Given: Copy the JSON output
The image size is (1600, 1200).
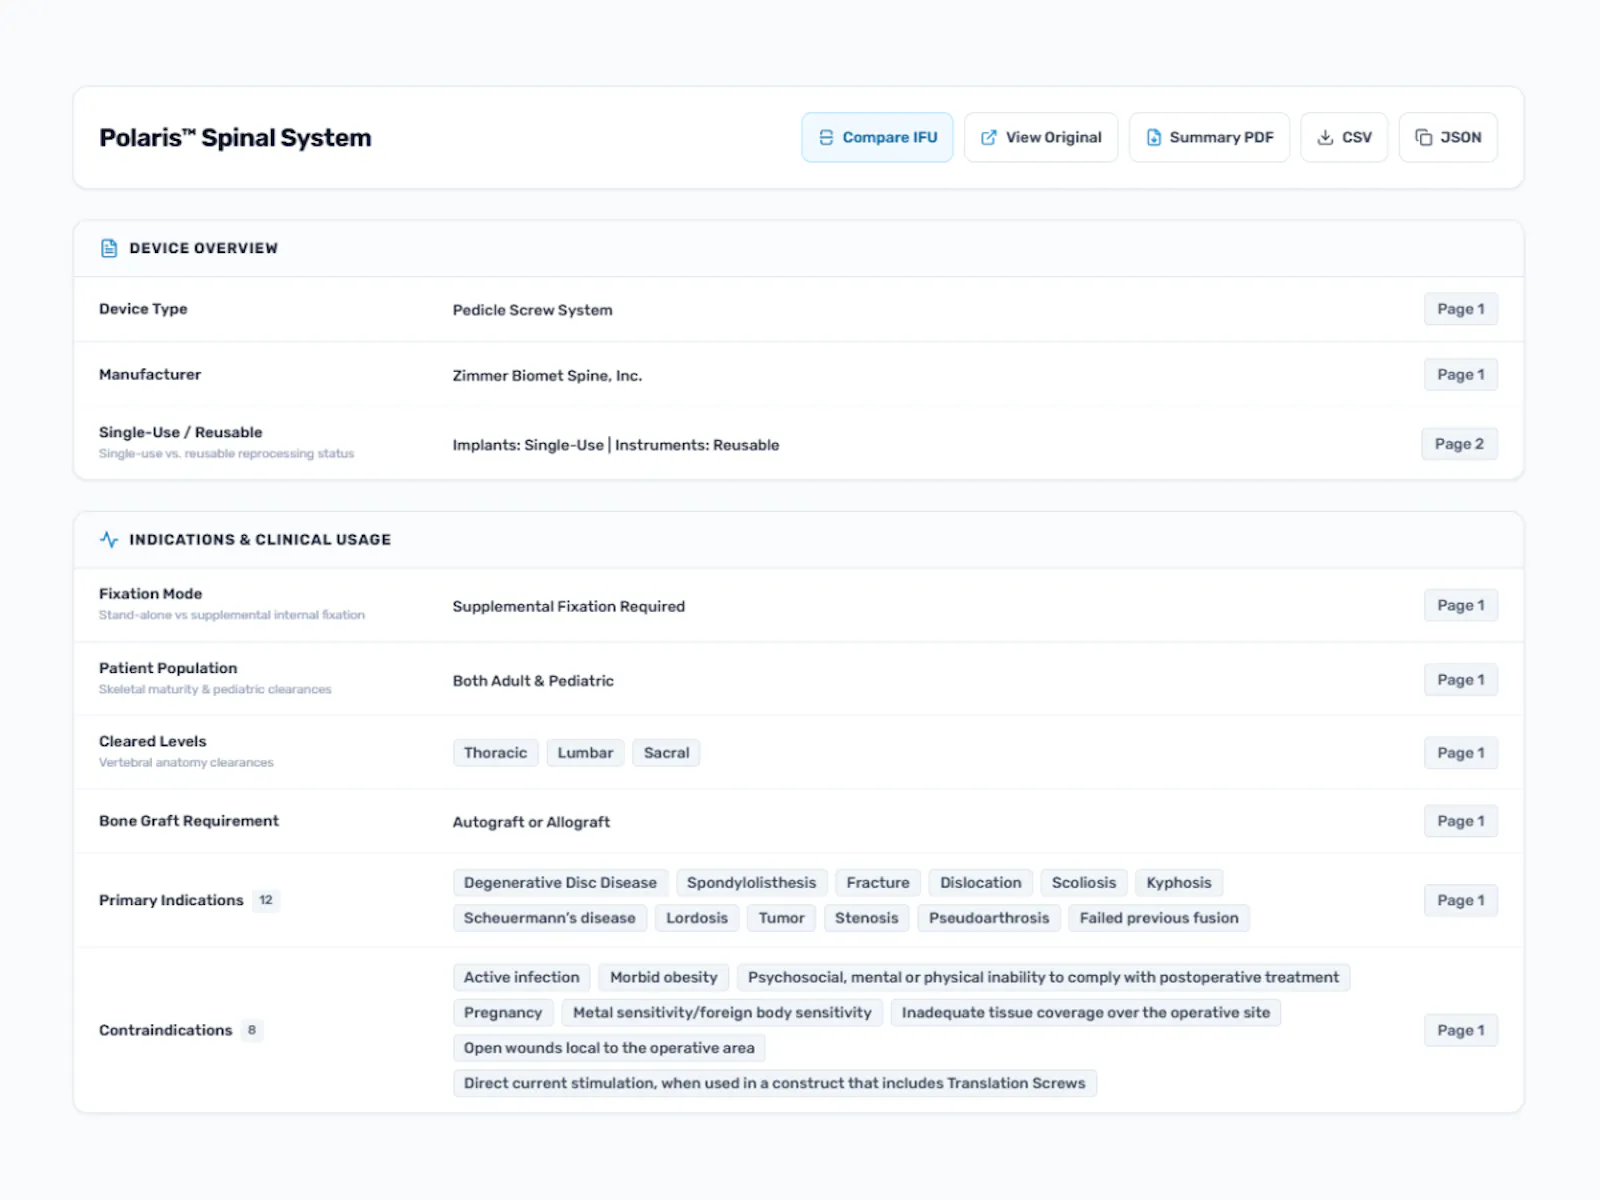Looking at the screenshot, I should pos(1448,137).
